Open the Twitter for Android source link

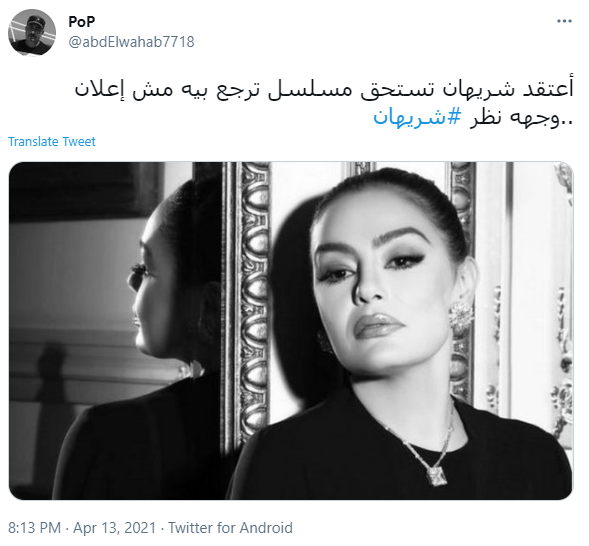pos(230,528)
